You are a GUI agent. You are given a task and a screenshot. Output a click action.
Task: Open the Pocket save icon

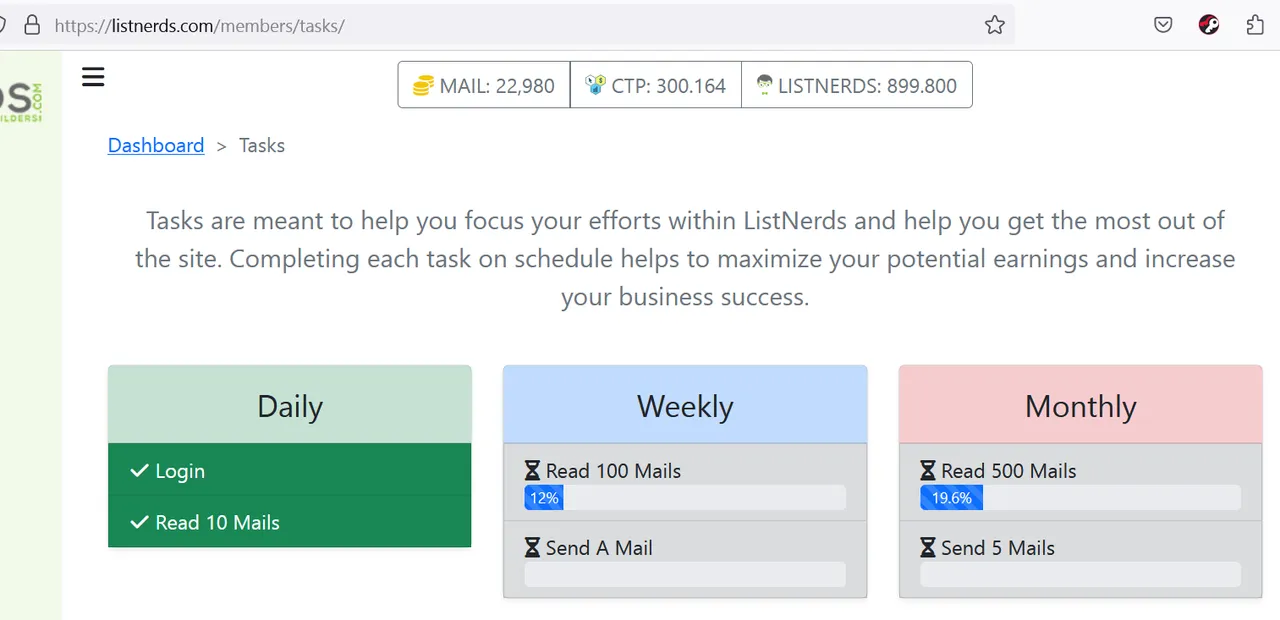point(1163,25)
